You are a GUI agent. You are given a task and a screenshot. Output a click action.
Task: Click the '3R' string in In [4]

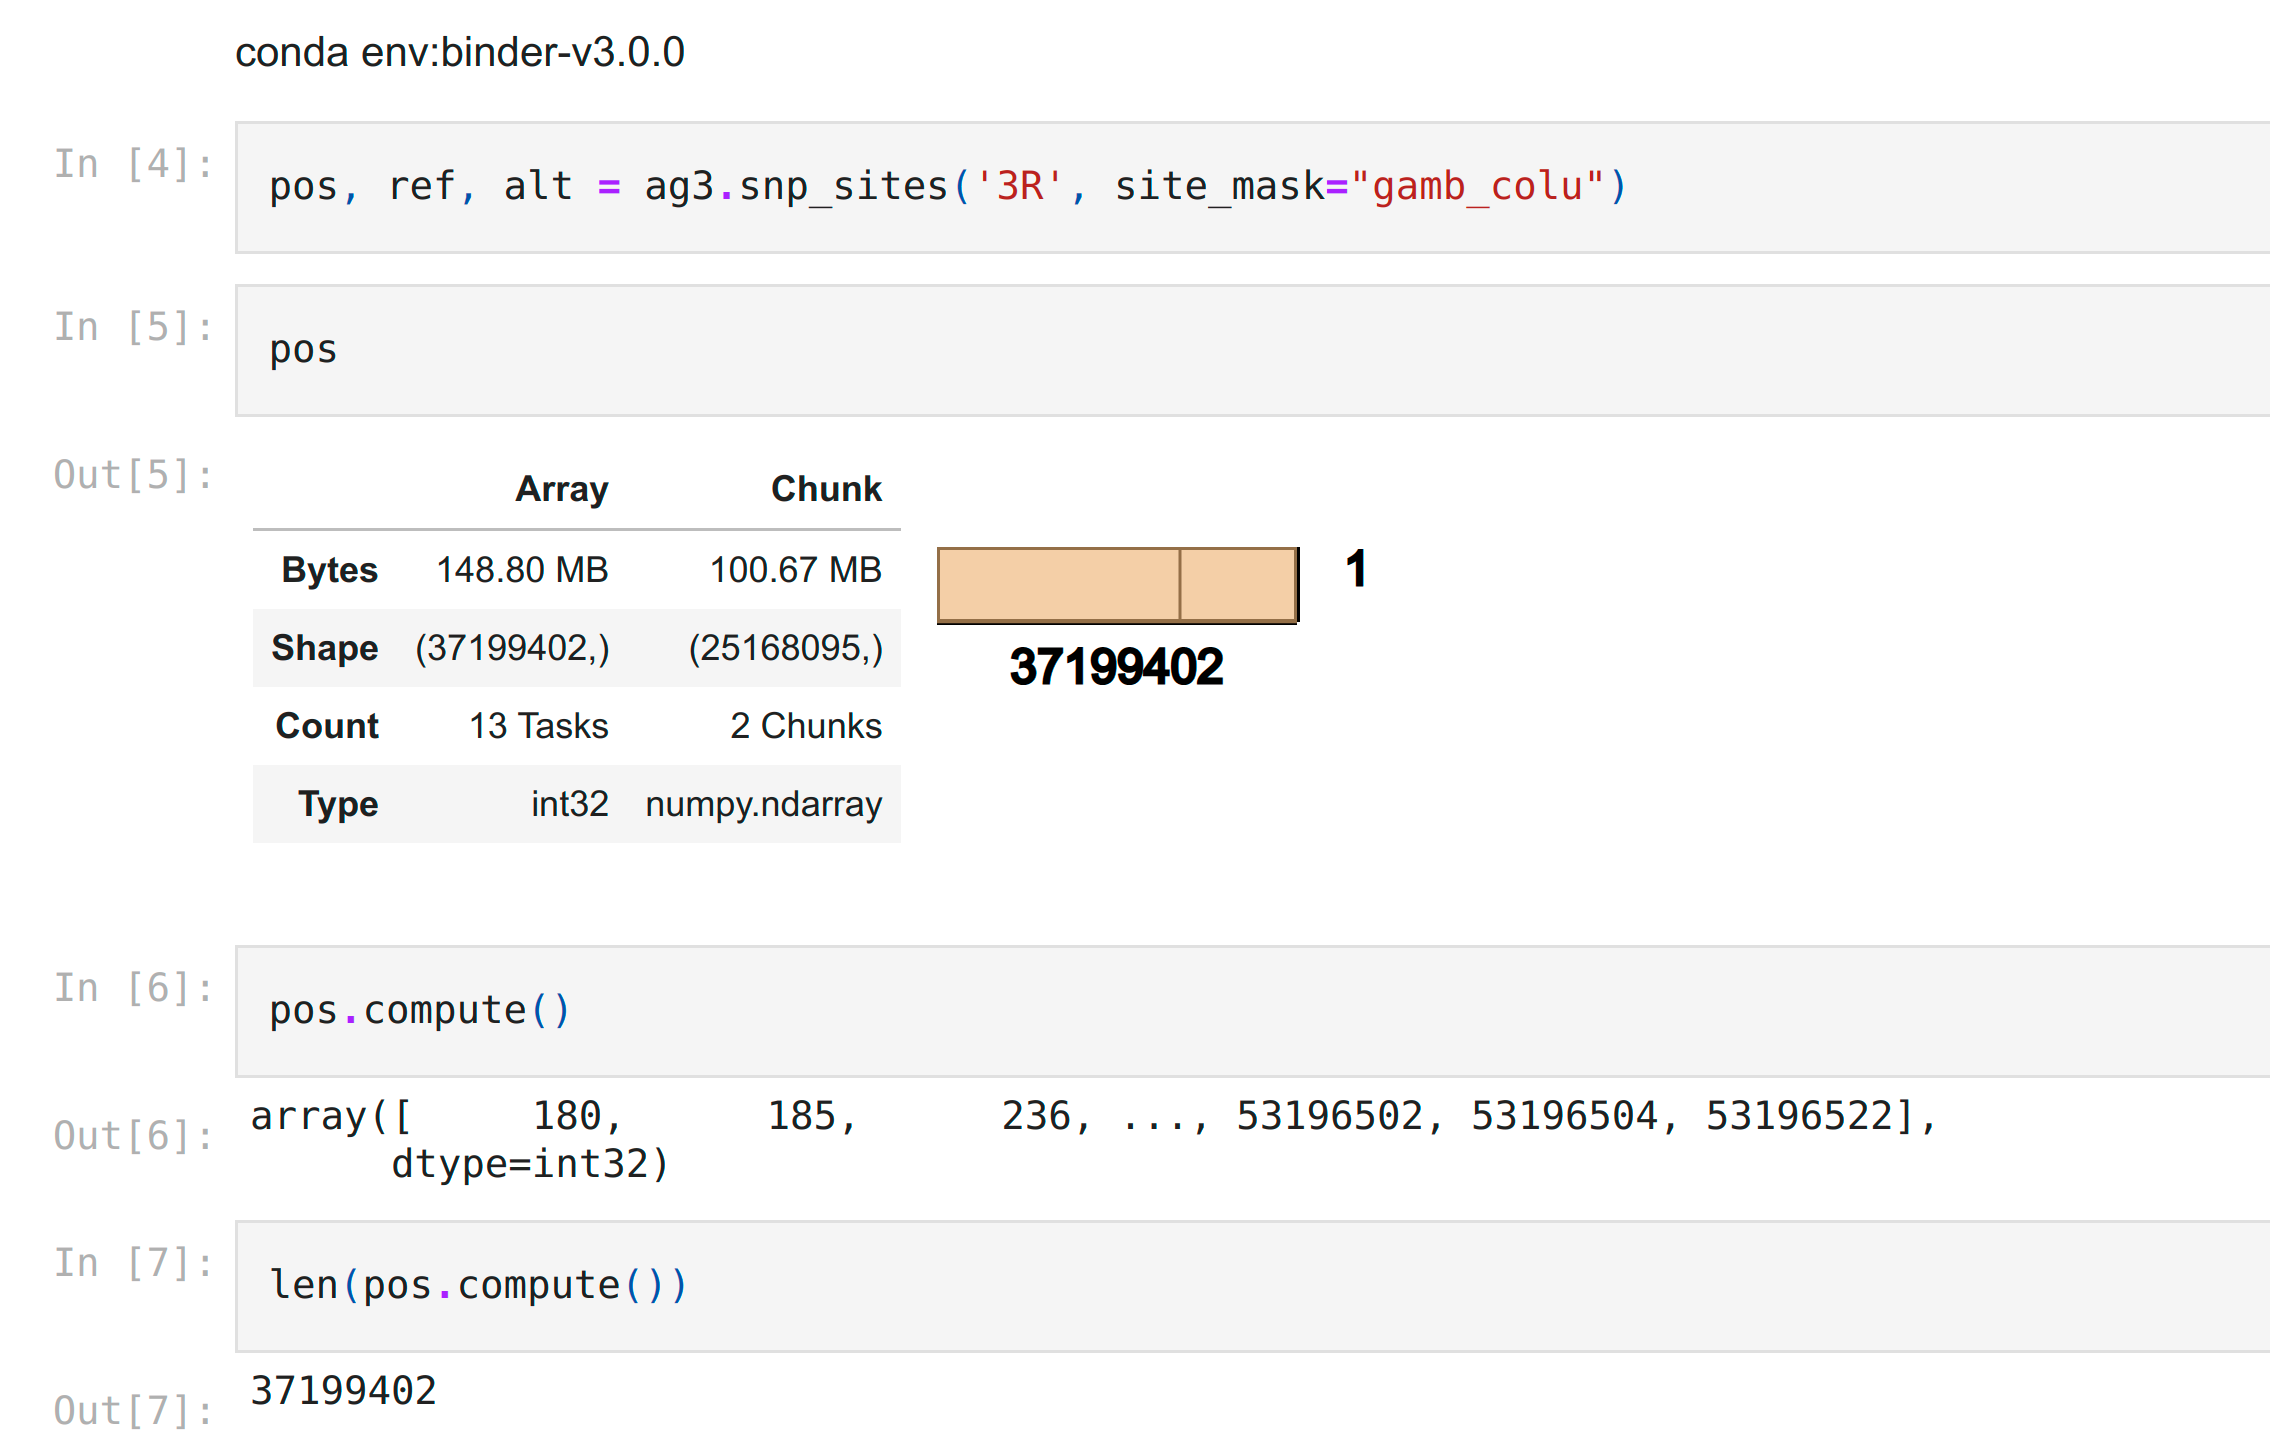(x=1018, y=186)
